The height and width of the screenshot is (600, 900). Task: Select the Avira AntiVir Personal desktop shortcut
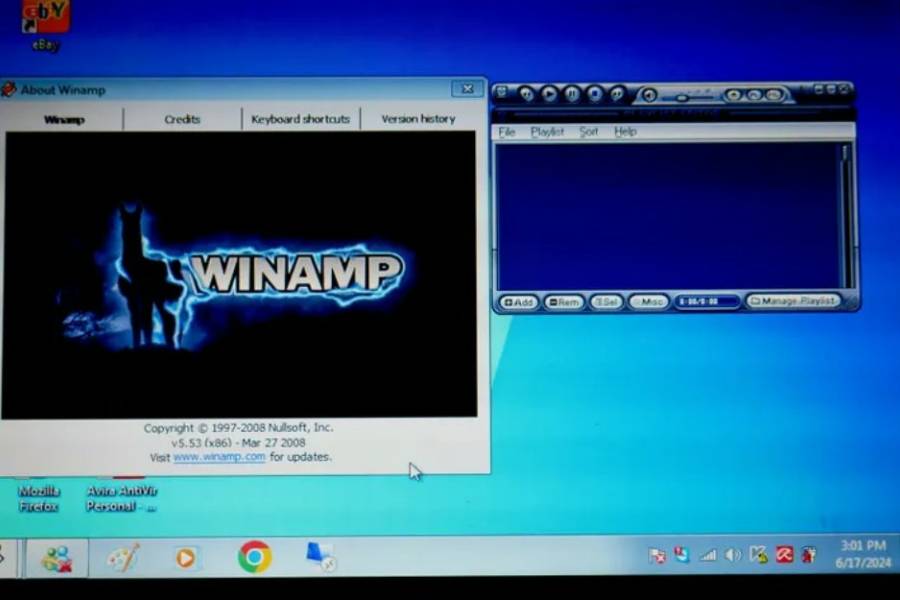pyautogui.click(x=121, y=498)
